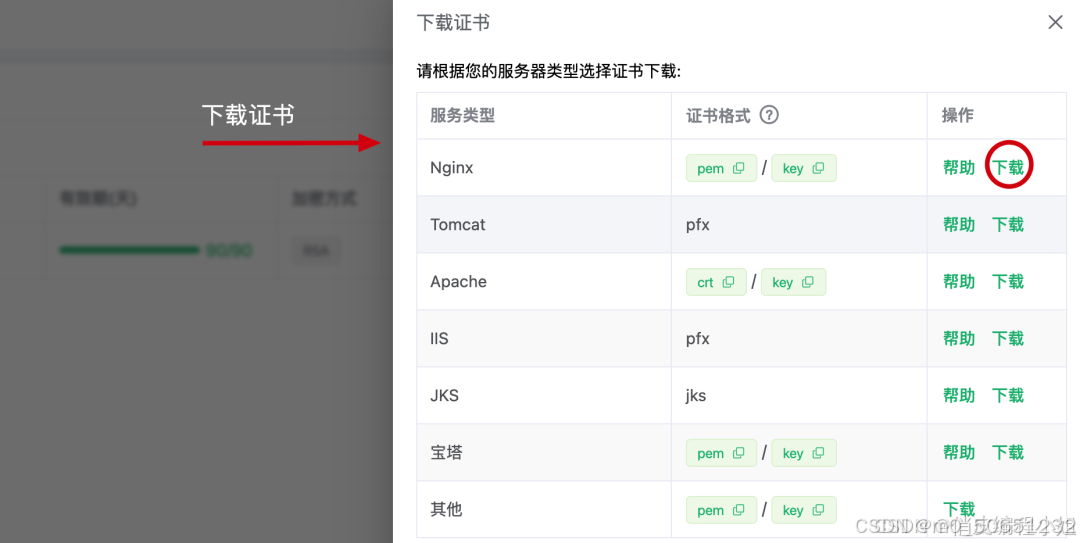Open 帮助 for 宝塔
The height and width of the screenshot is (543, 1080).
(959, 453)
